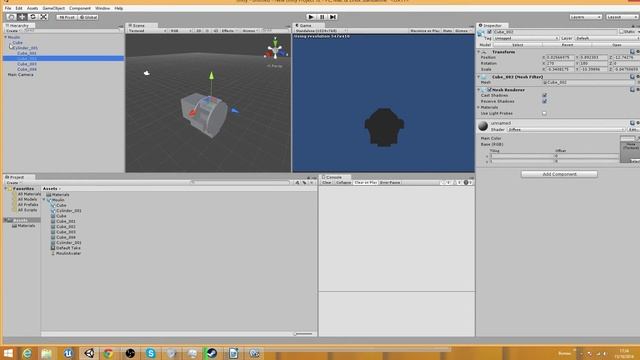Toggle the Cube_002 active checkbox
Viewport: 640px width, 360px height.
click(x=489, y=31)
